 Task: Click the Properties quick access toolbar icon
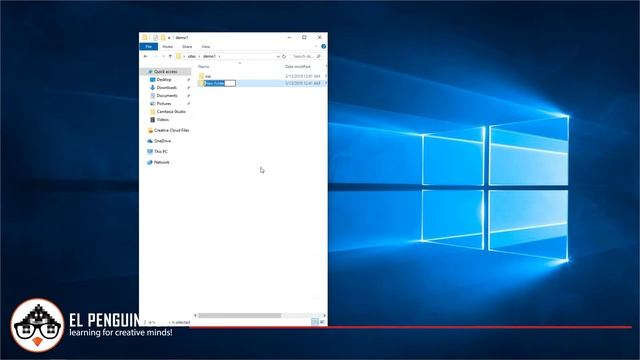pyautogui.click(x=156, y=37)
